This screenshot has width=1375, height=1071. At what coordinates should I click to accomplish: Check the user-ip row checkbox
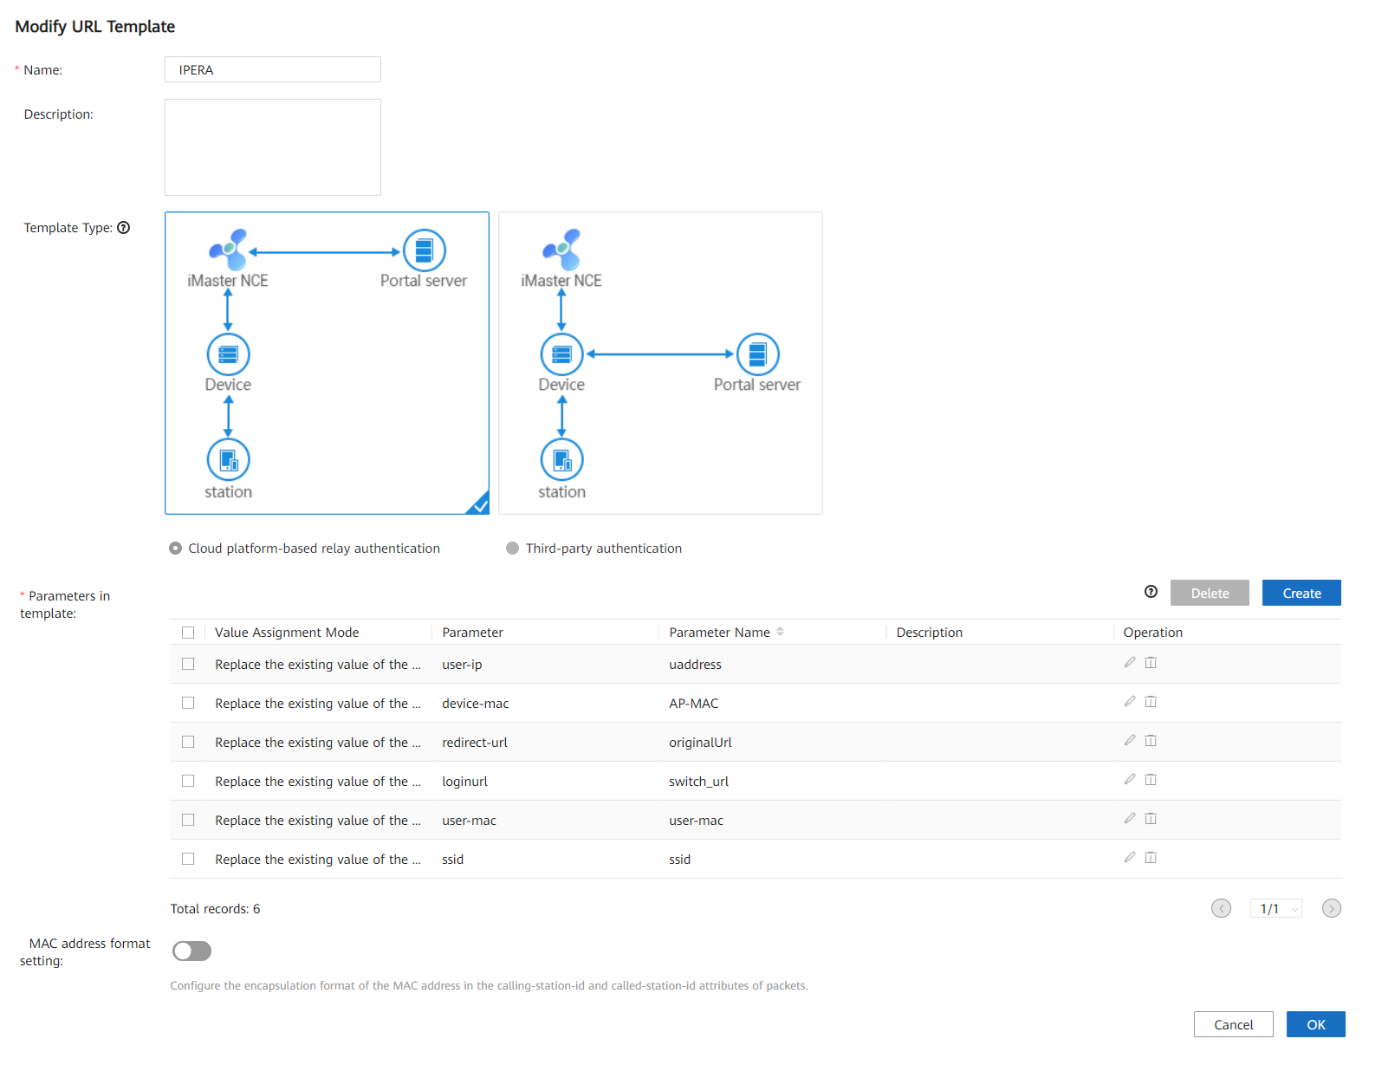(x=188, y=664)
